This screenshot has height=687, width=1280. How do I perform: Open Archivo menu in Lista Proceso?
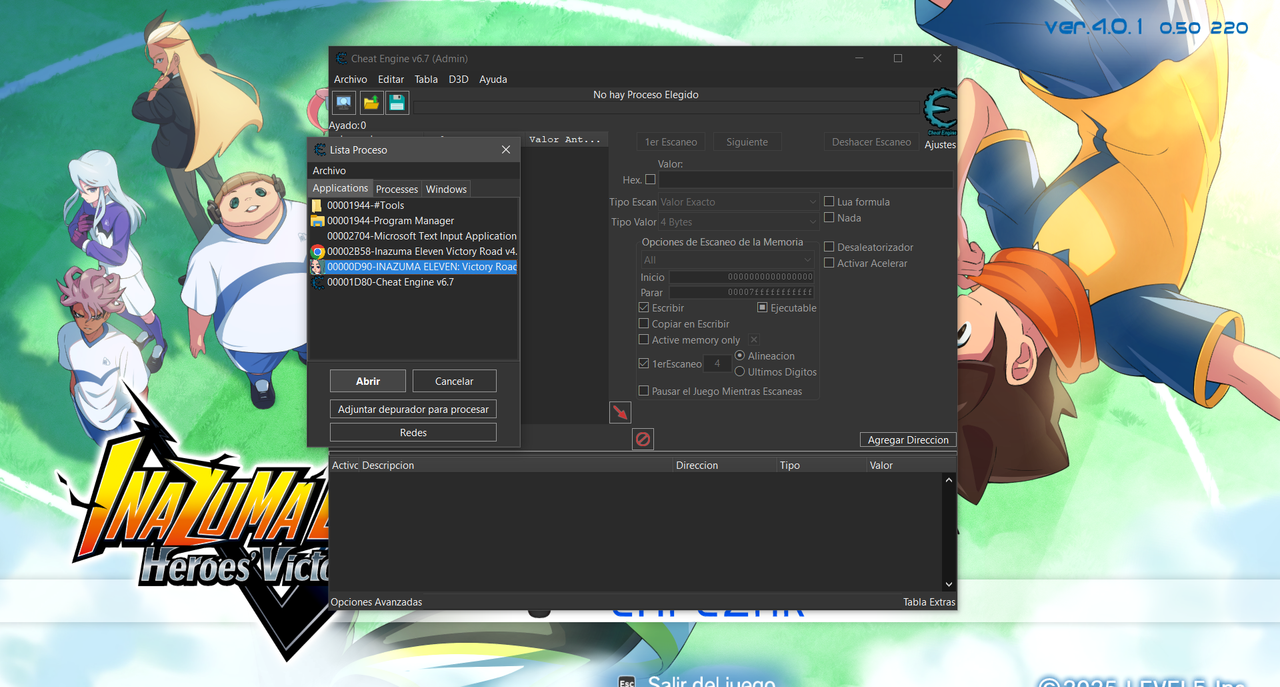tap(329, 171)
